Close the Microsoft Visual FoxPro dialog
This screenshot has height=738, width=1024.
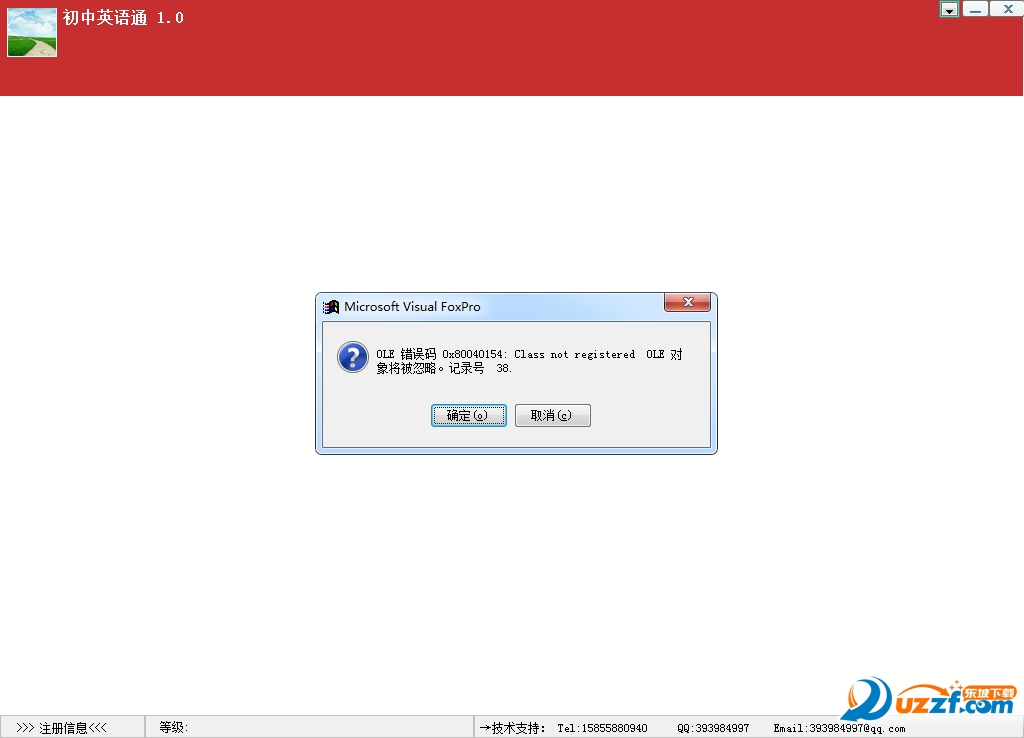pos(687,302)
